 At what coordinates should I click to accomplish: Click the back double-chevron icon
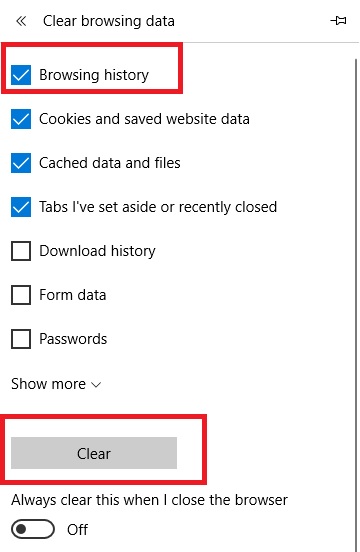21,21
